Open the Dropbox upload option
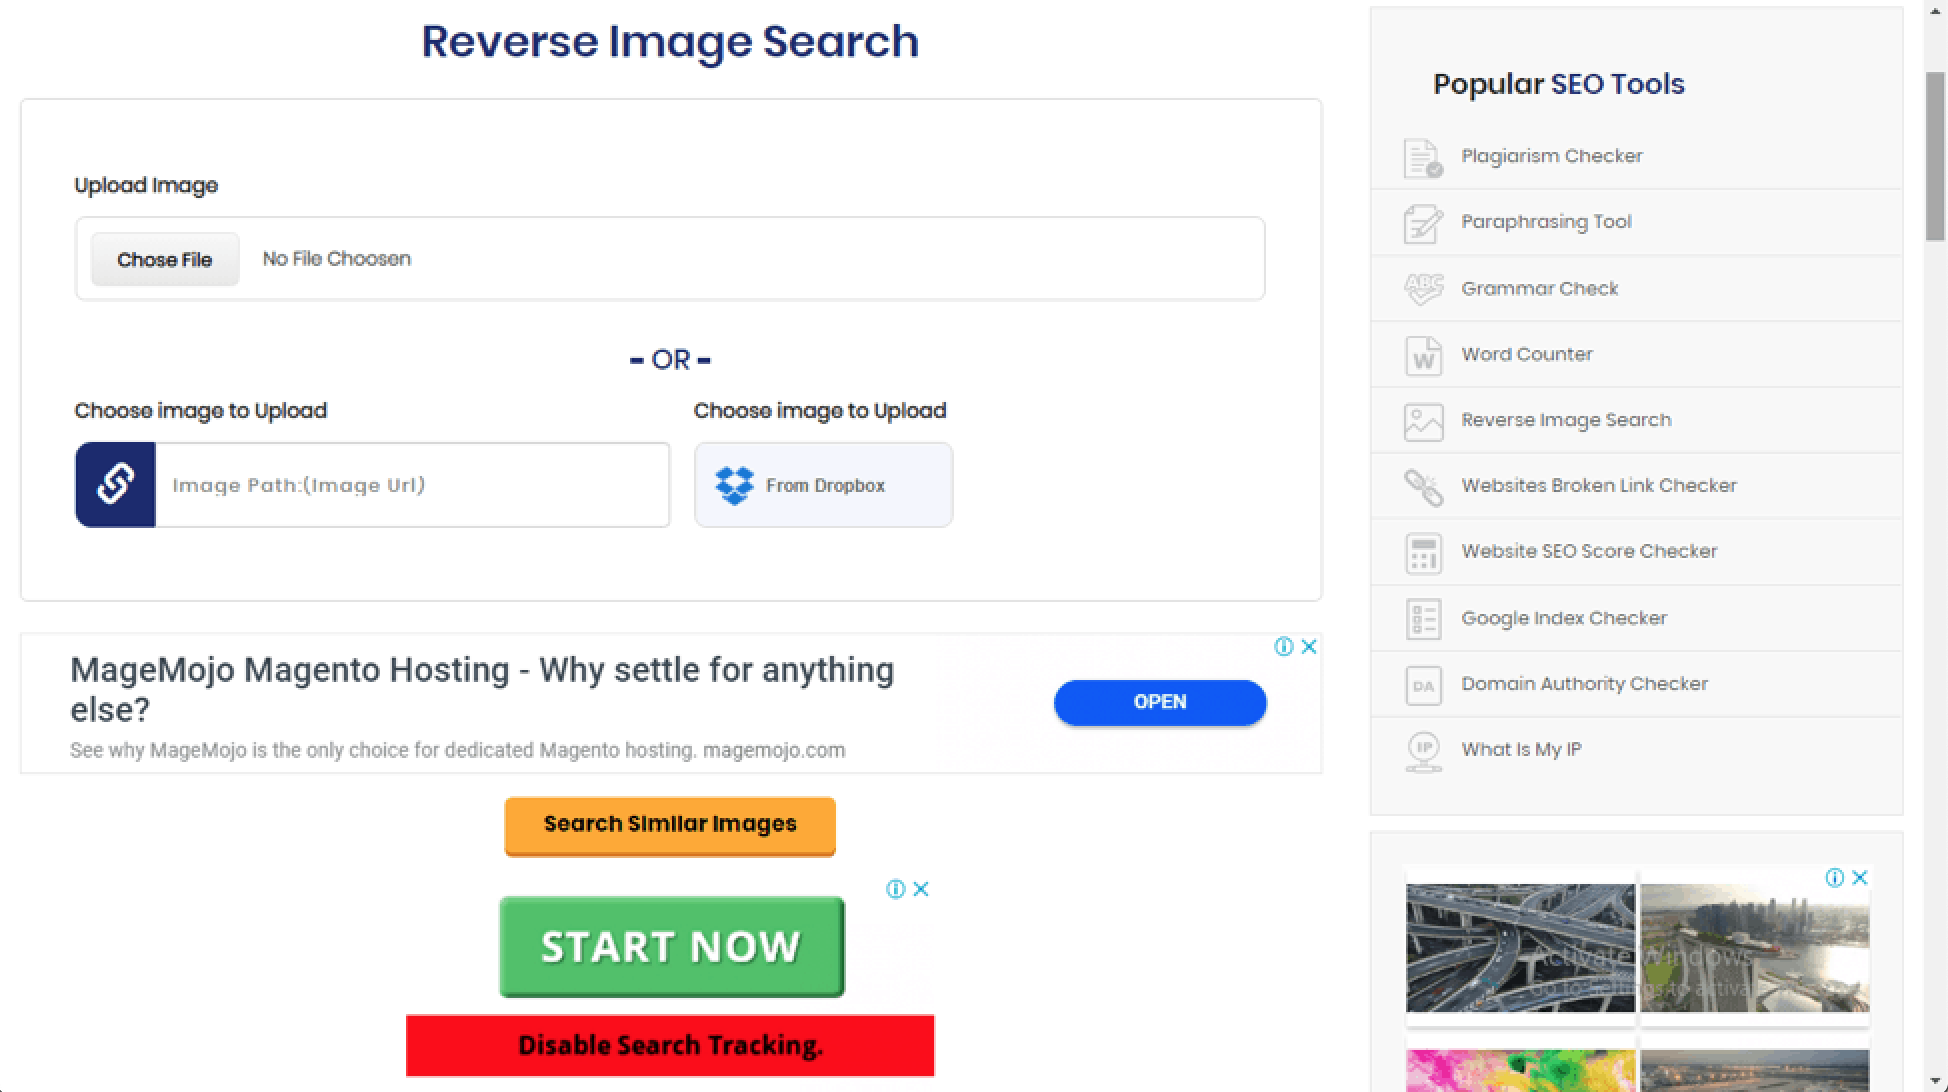 click(x=823, y=485)
